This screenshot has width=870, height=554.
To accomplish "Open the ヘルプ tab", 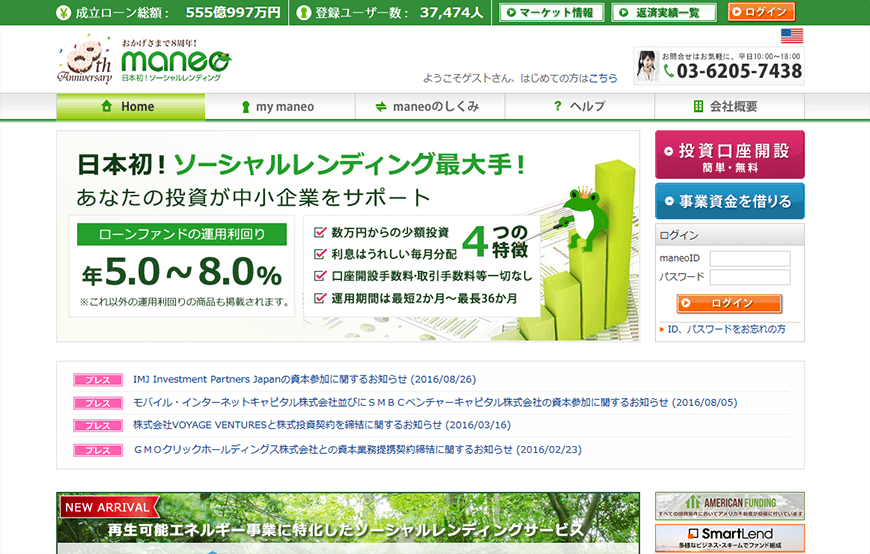I will click(580, 106).
